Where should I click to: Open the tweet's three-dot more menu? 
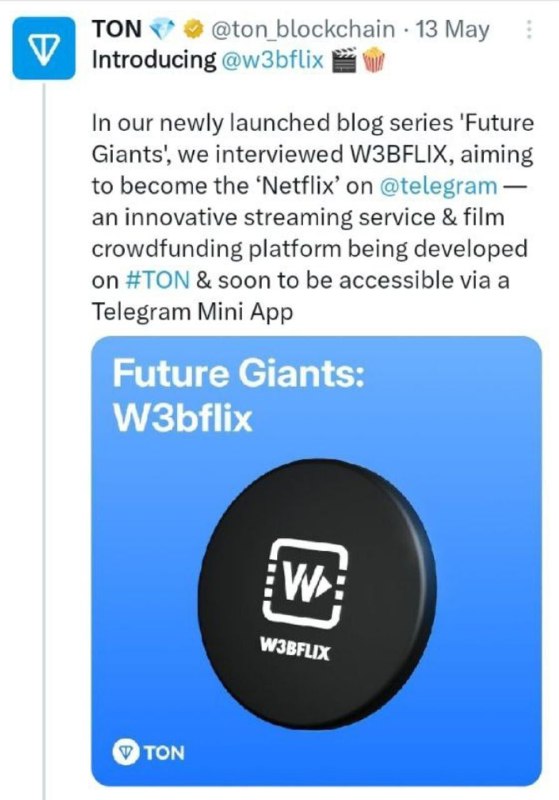pos(529,30)
